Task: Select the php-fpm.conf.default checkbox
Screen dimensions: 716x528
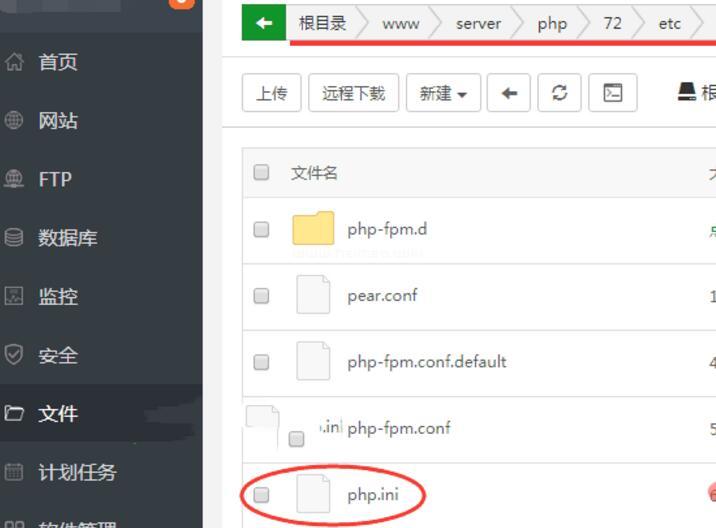Action: pos(261,362)
